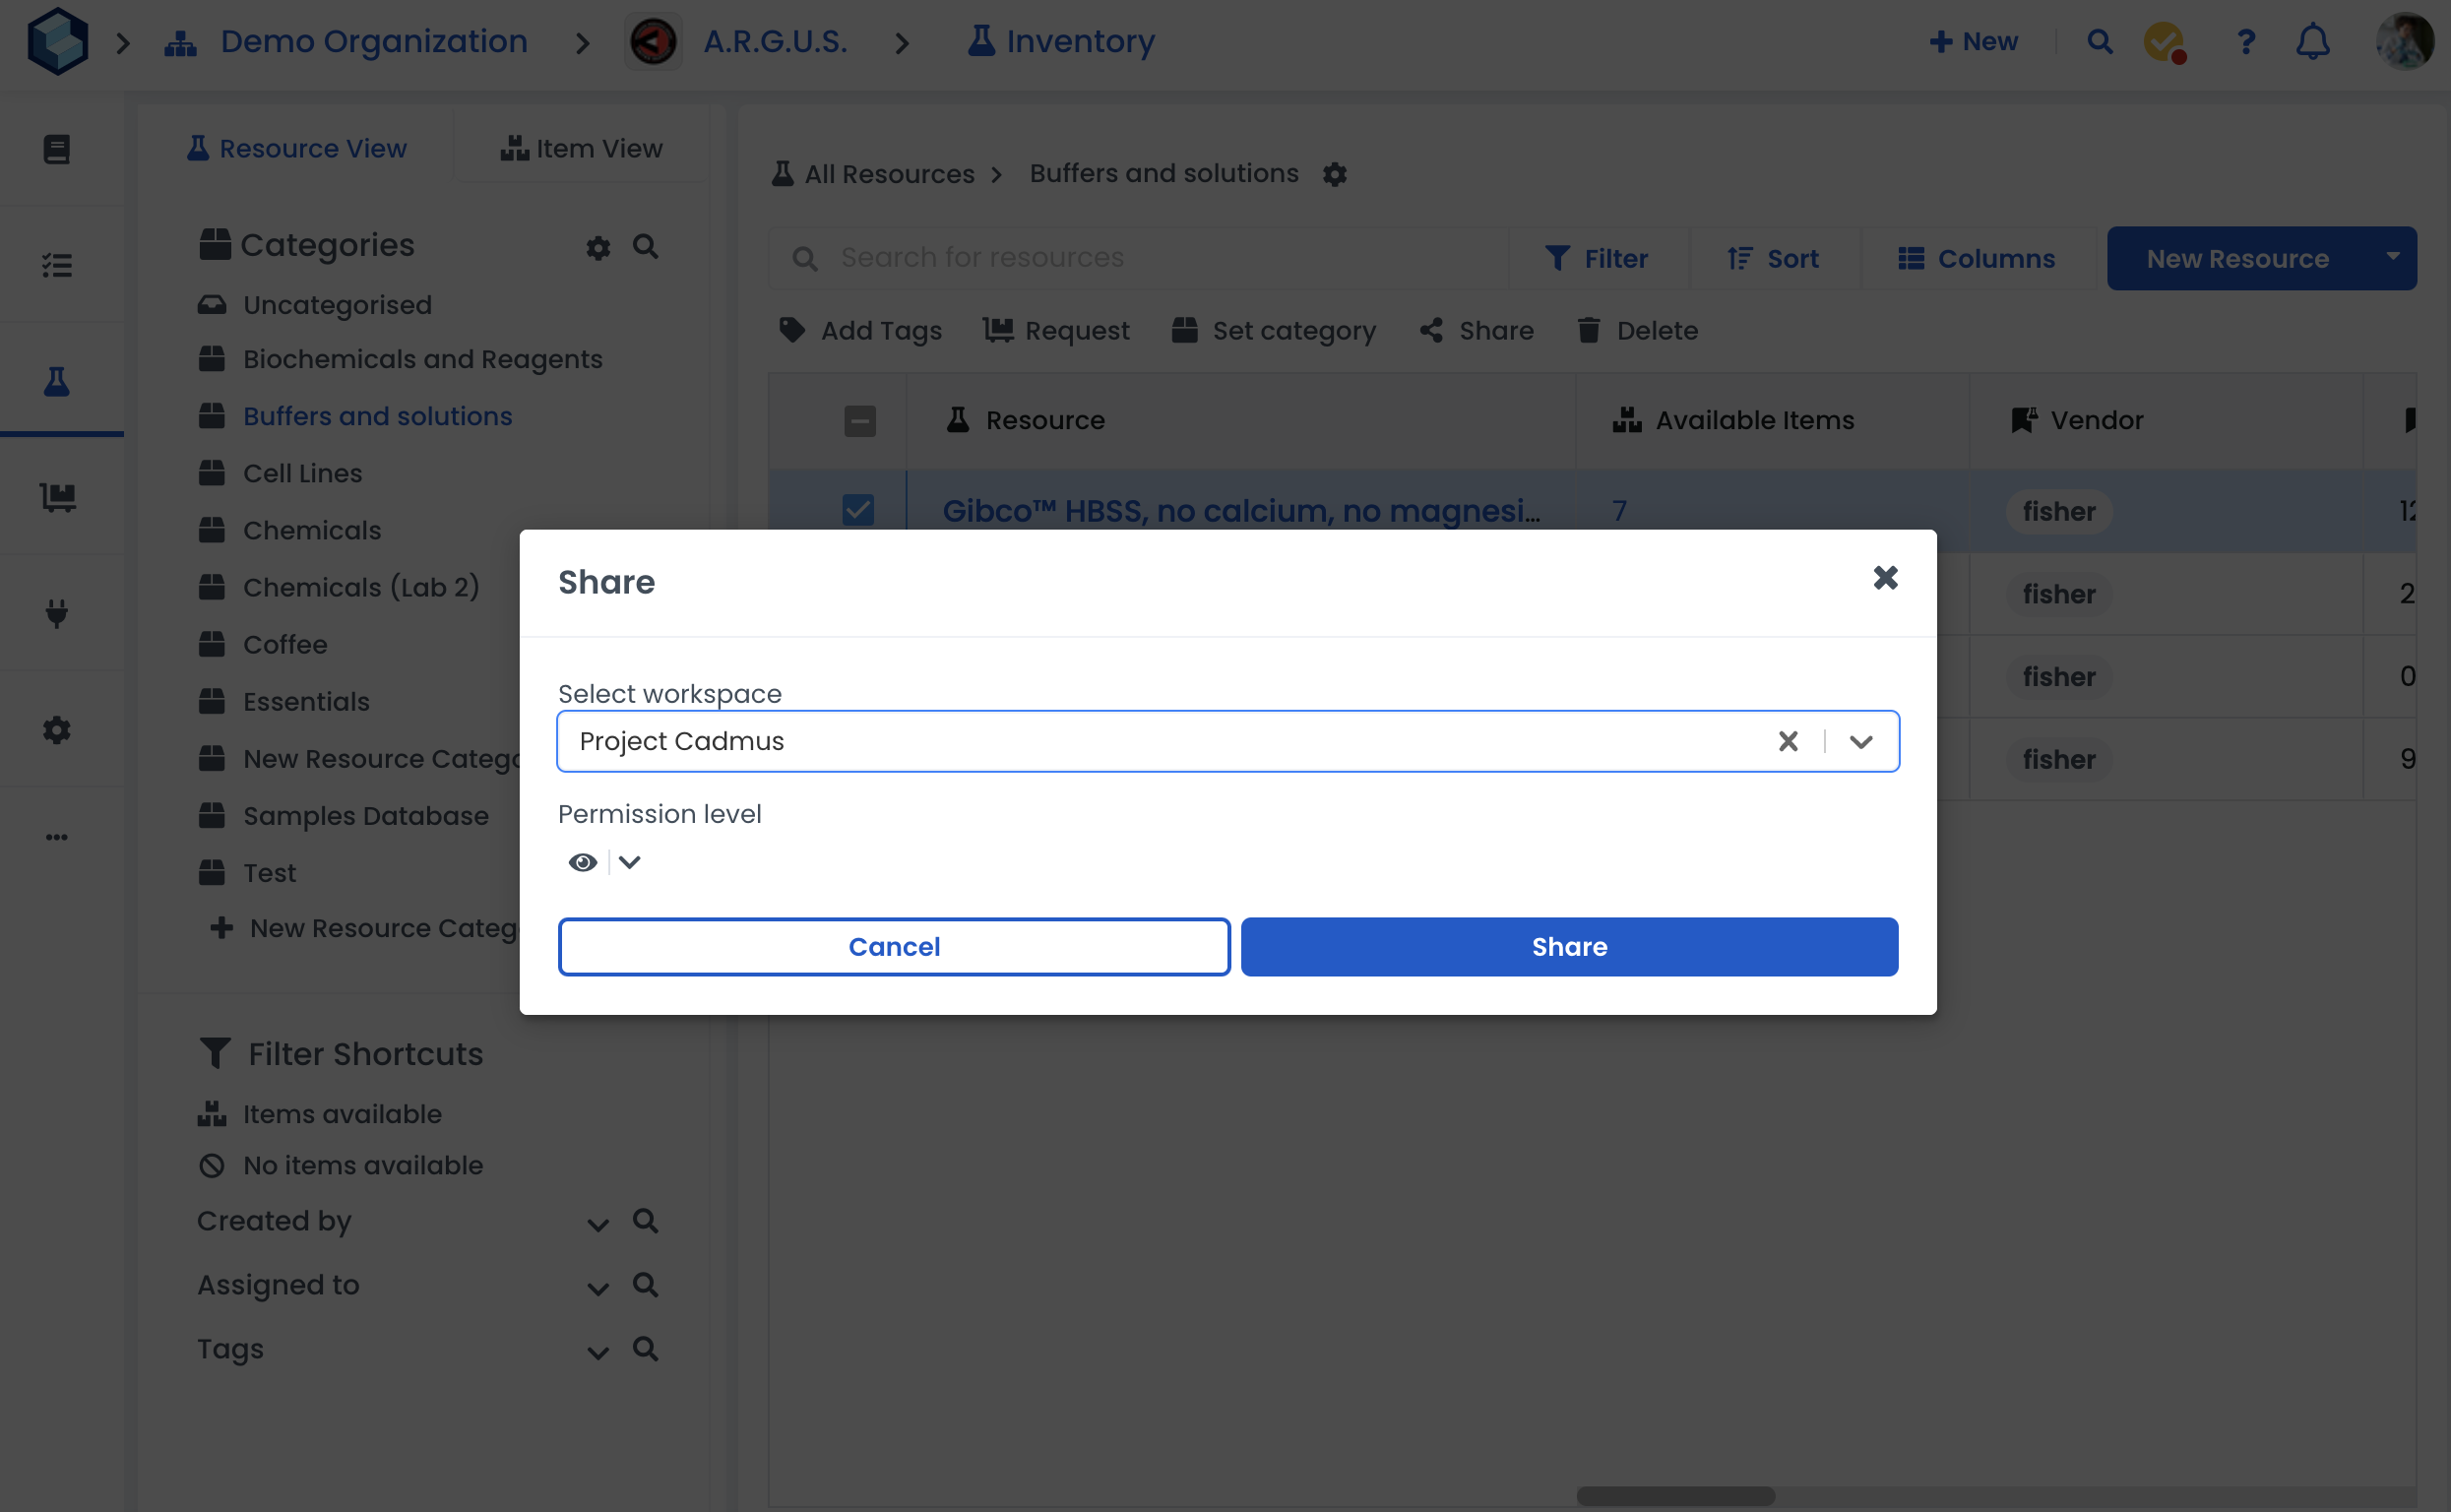The width and height of the screenshot is (2451, 1512).
Task: Click the blue Share button in dialog
Action: click(1568, 946)
